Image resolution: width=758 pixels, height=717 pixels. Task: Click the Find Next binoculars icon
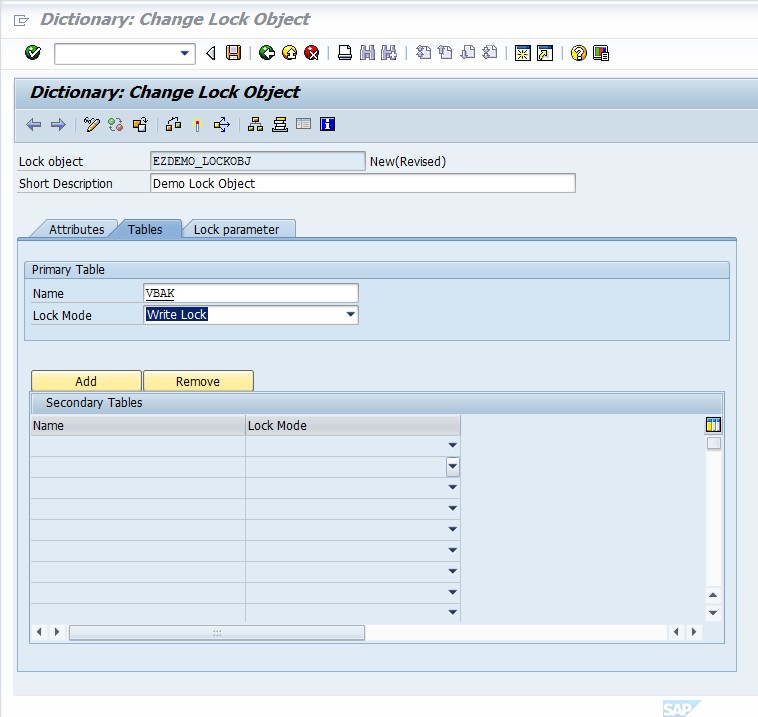pyautogui.click(x=389, y=52)
